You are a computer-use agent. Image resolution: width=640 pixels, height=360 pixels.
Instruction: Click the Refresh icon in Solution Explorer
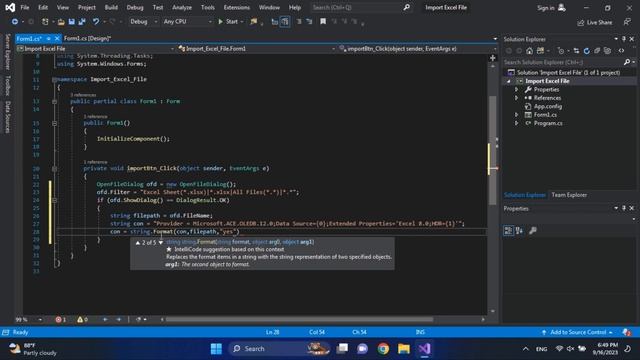(587, 51)
